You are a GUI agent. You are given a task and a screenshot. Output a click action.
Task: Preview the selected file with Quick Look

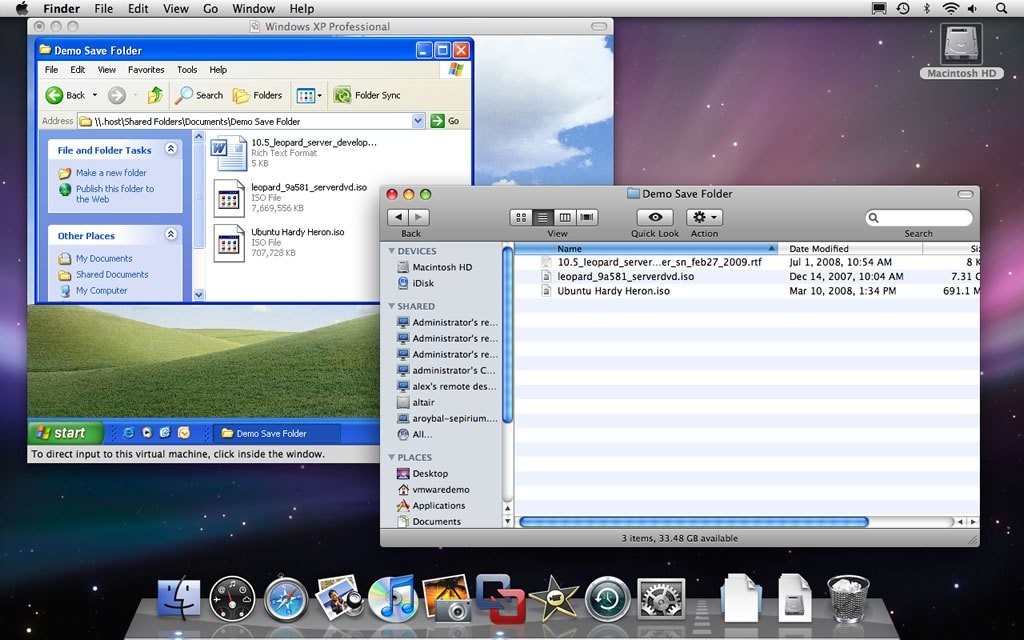[x=654, y=218]
